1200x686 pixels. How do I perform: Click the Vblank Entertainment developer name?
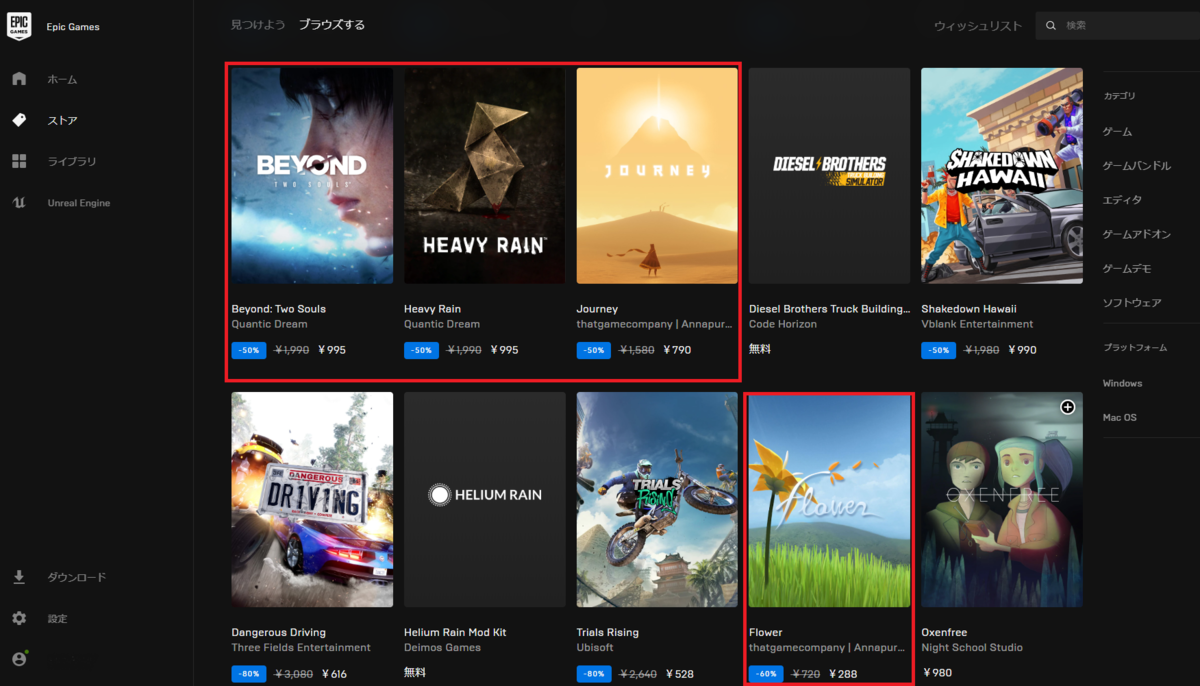(x=977, y=324)
